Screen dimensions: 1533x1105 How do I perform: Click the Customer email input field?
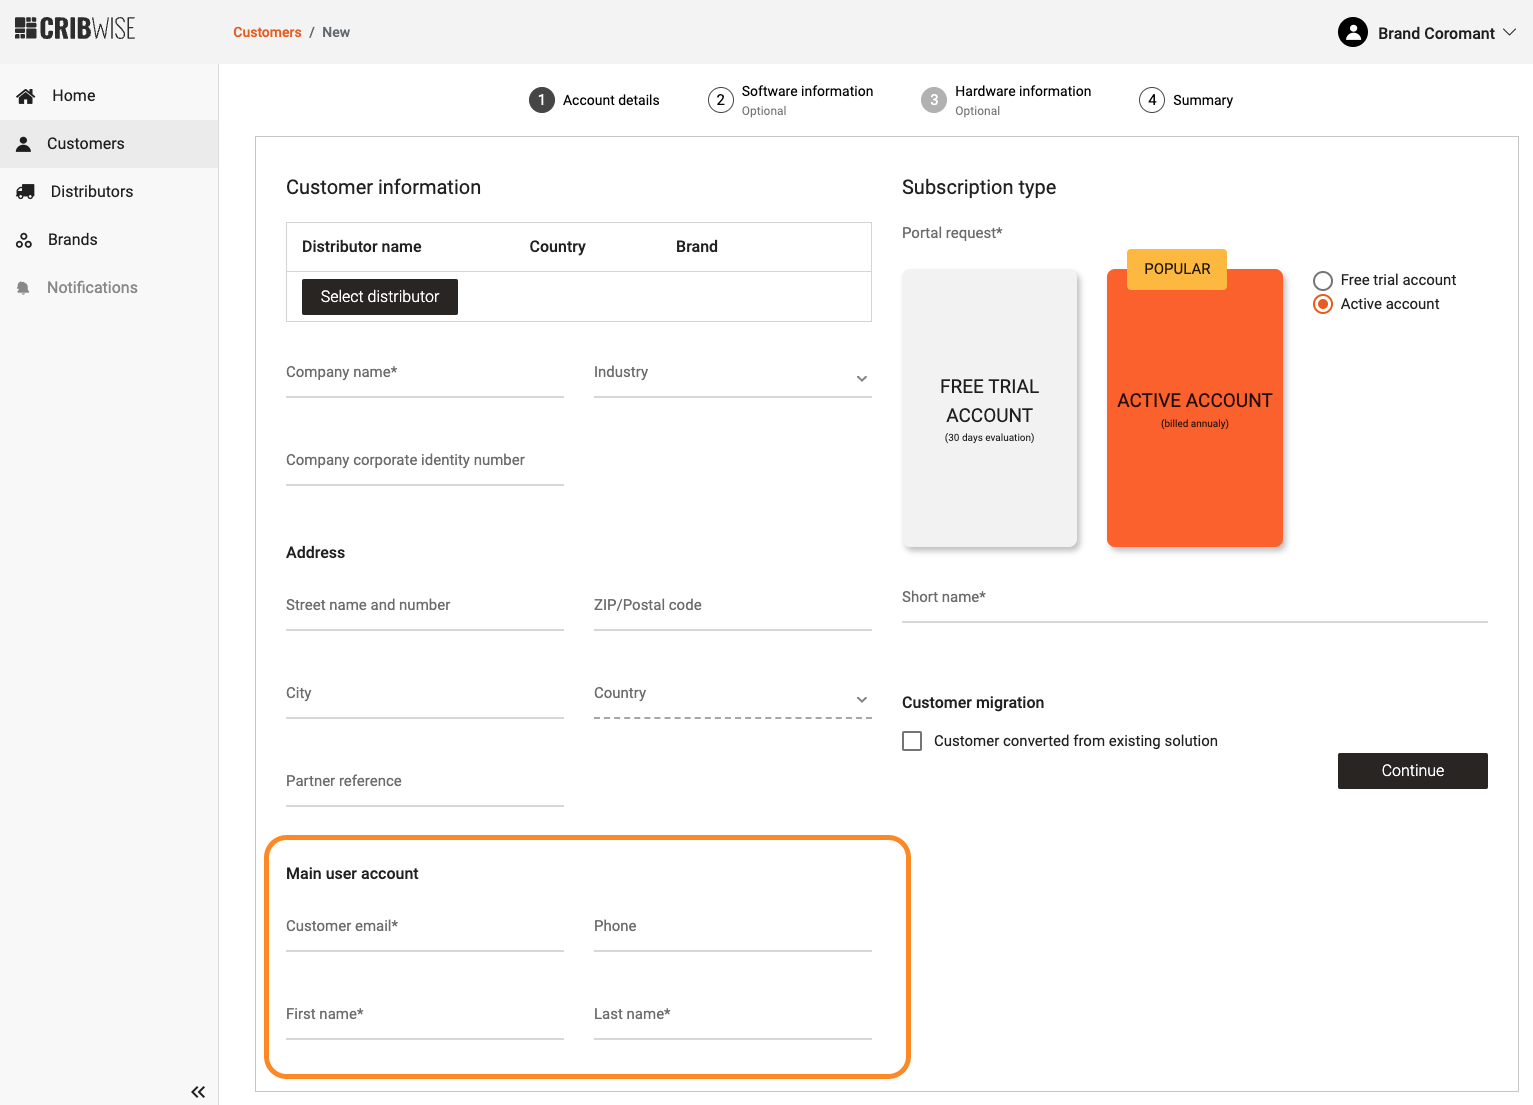[x=424, y=930]
